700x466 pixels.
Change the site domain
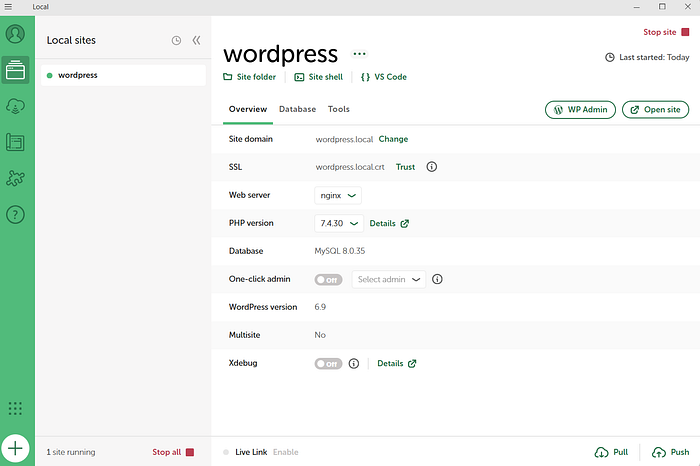coord(393,139)
